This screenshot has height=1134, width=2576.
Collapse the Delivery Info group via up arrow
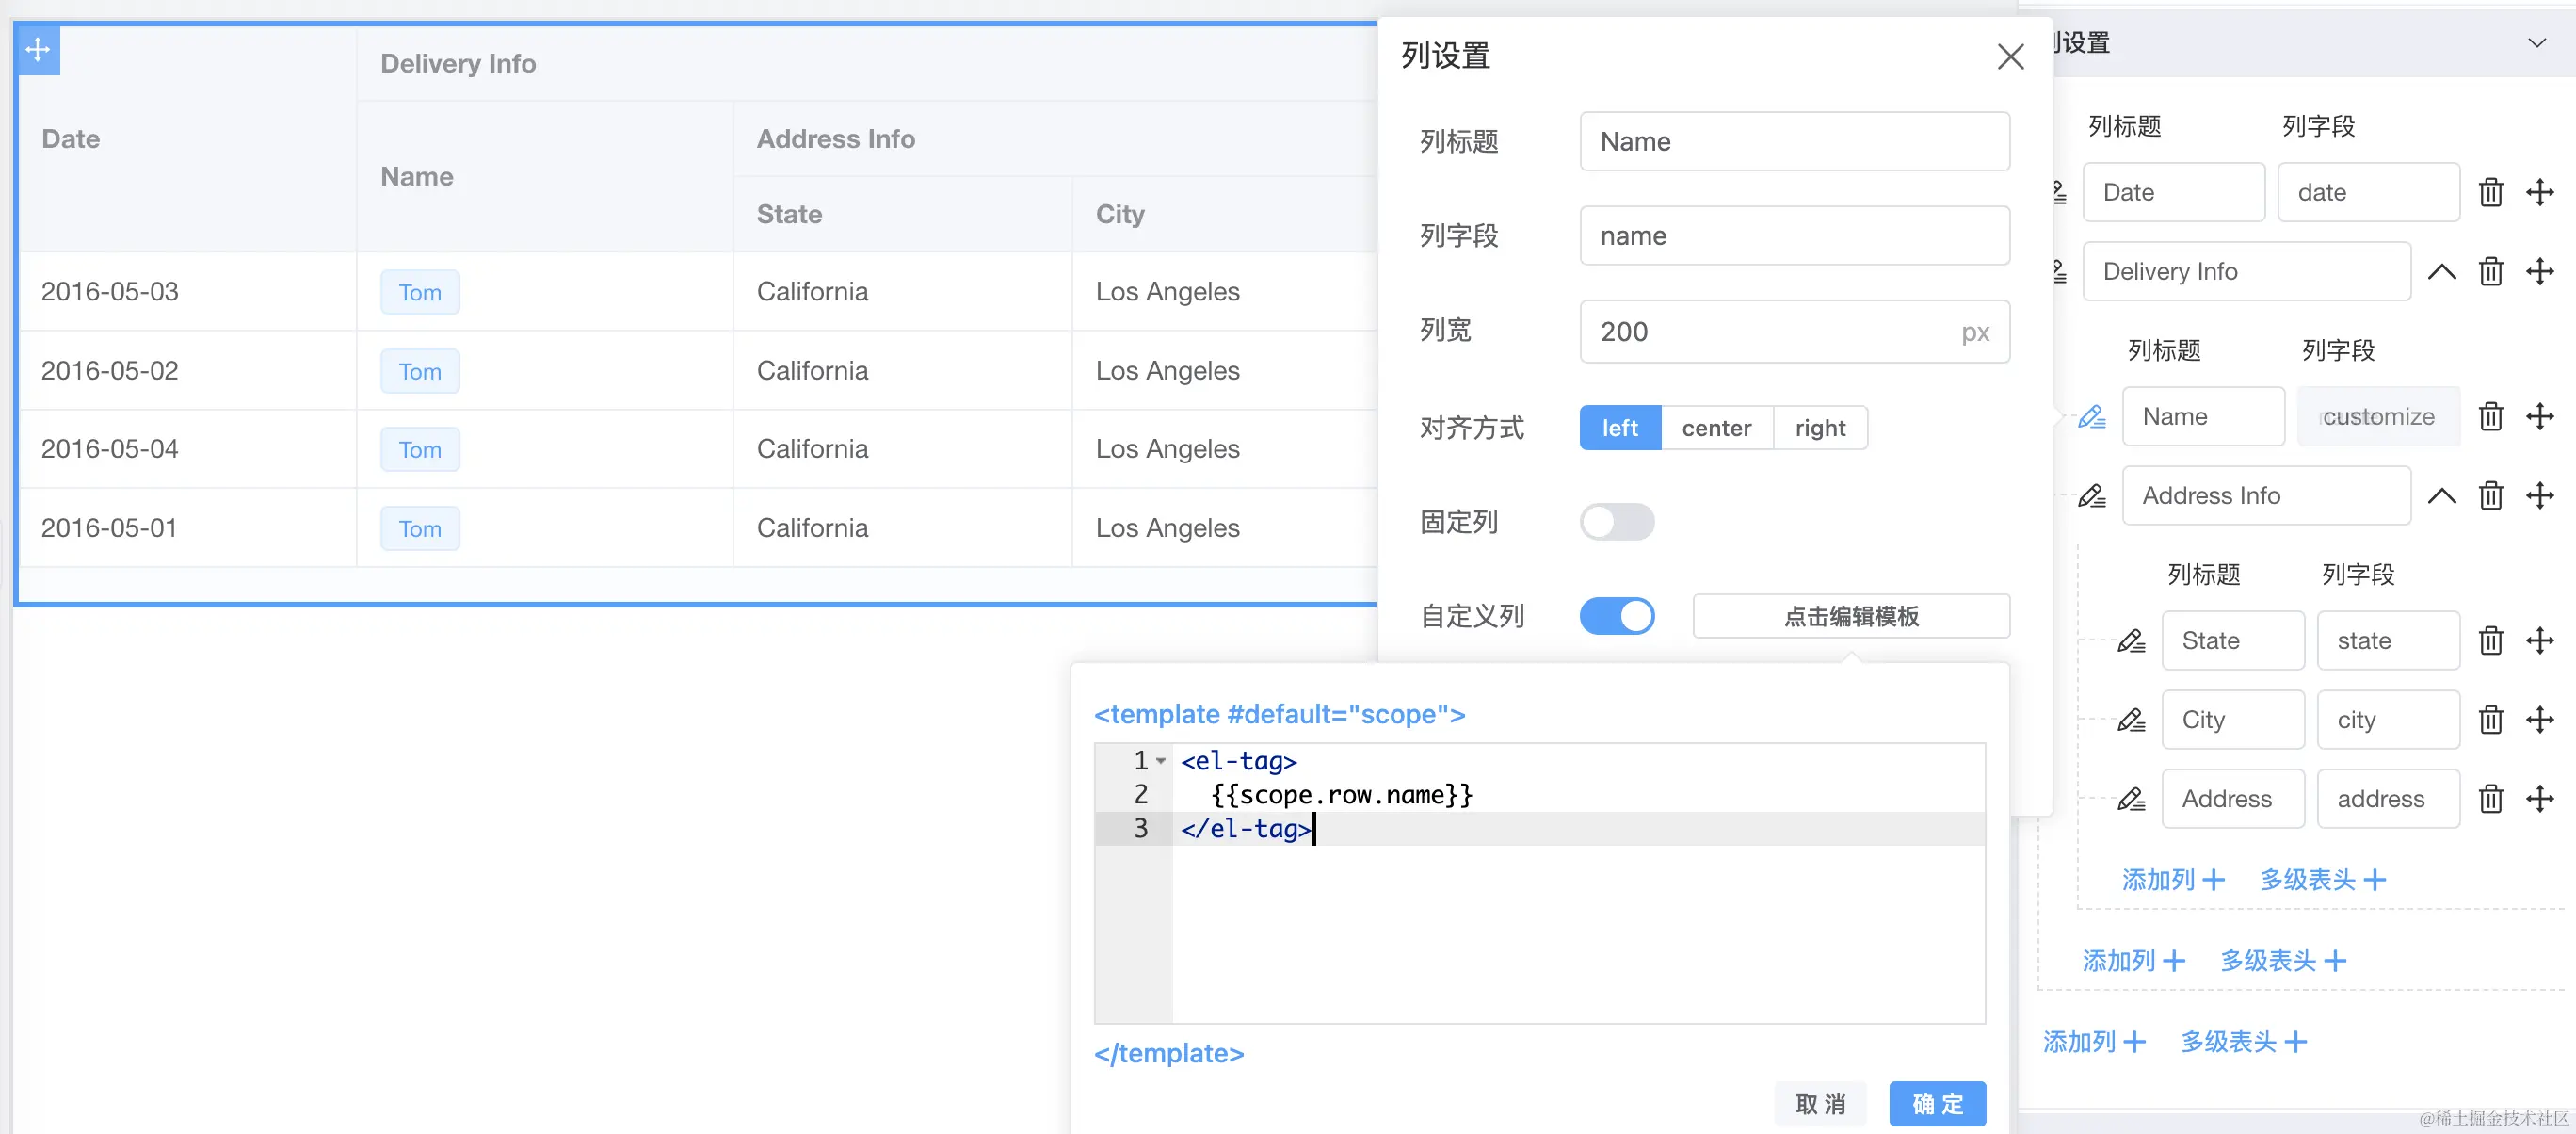coord(2443,271)
